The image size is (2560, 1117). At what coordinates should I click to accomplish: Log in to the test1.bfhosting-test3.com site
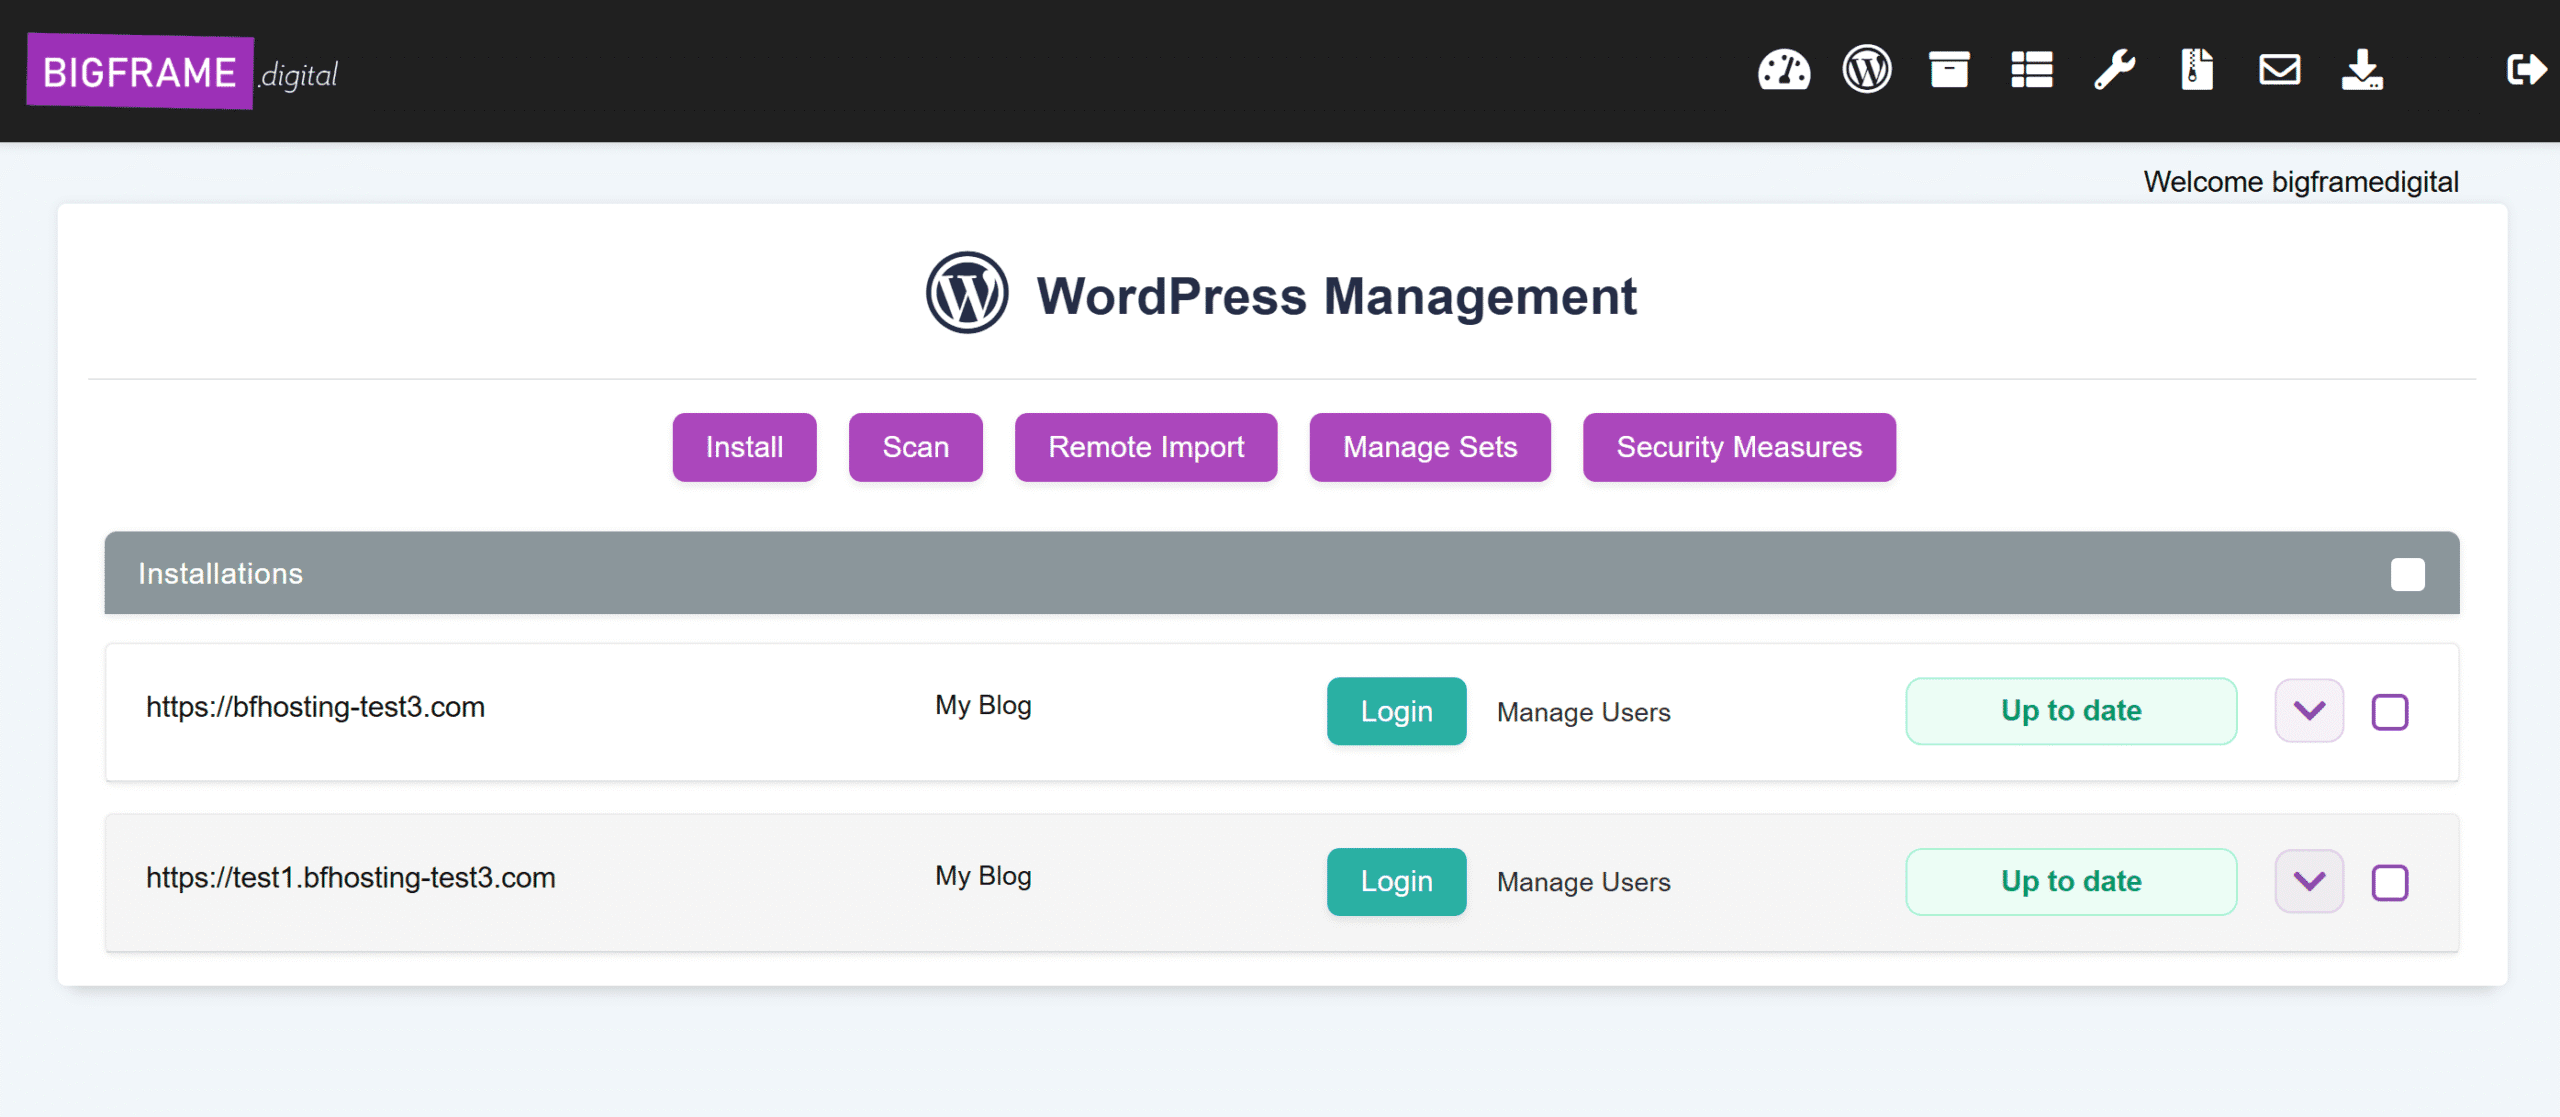[1395, 881]
